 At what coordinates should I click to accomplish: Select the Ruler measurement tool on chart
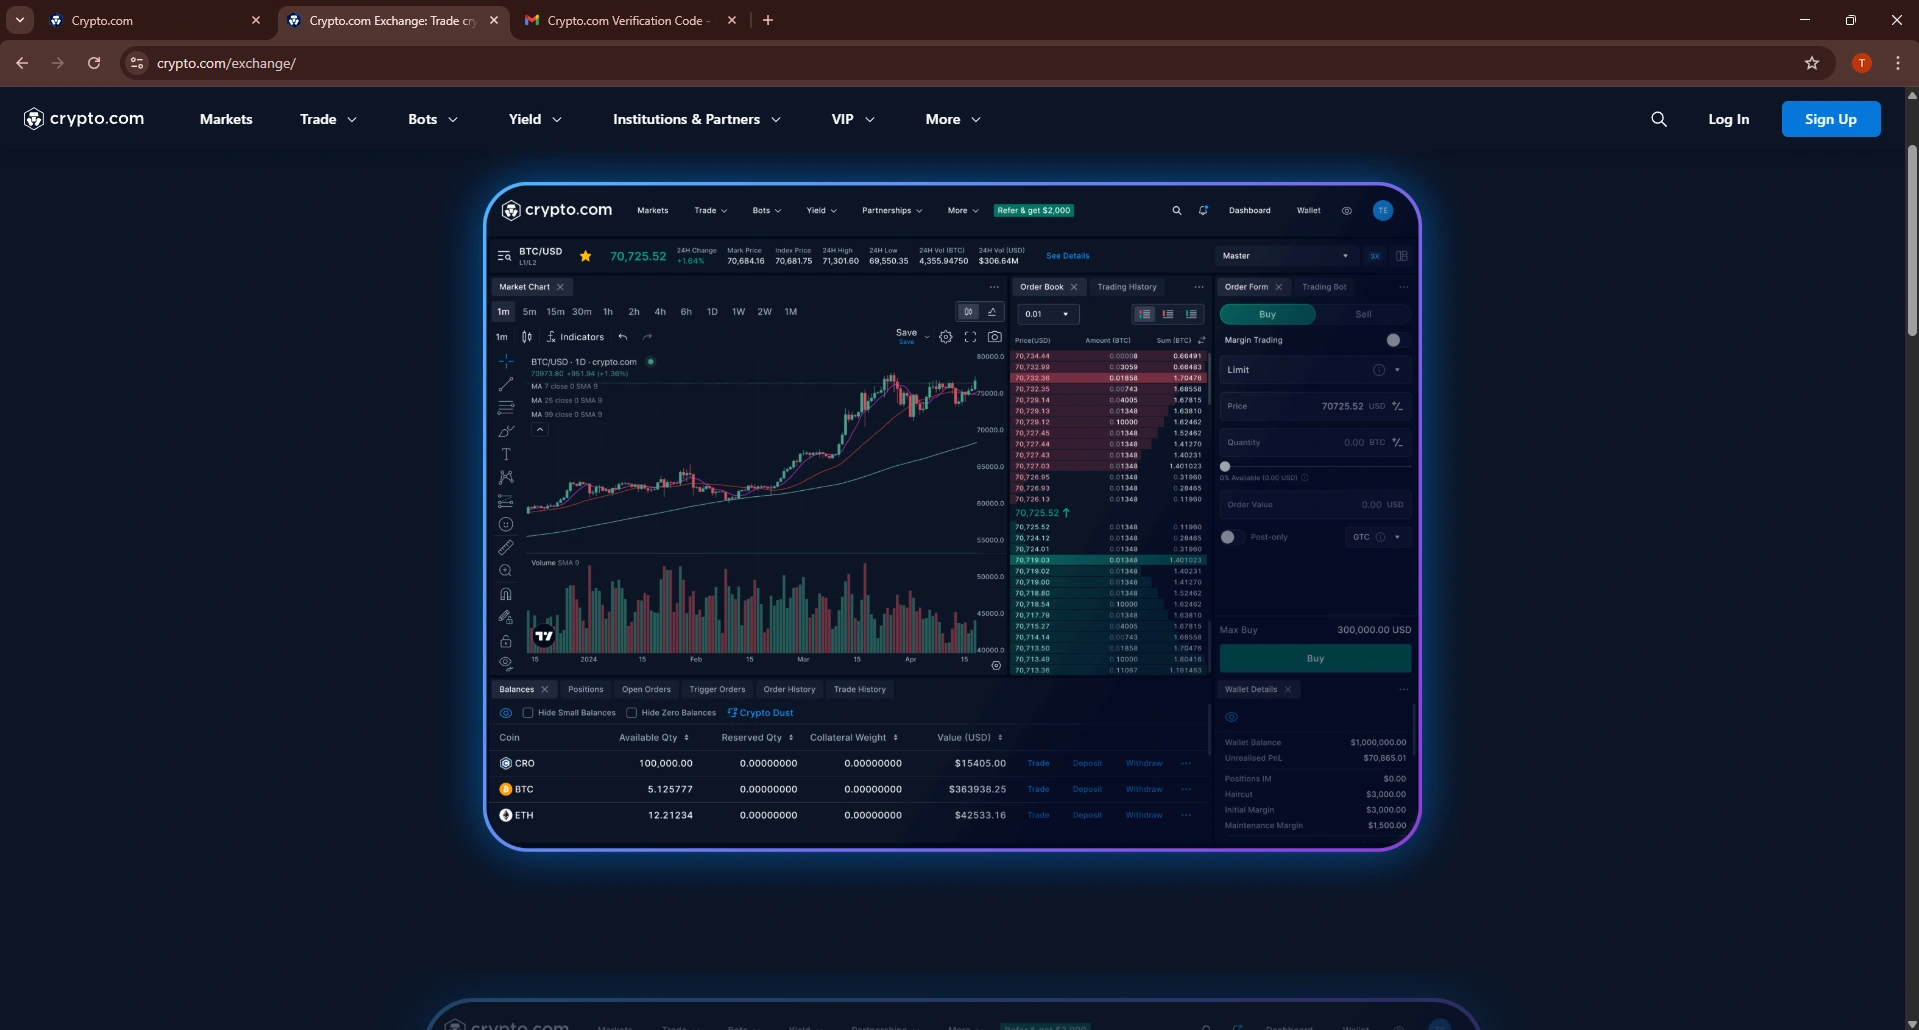coord(507,547)
